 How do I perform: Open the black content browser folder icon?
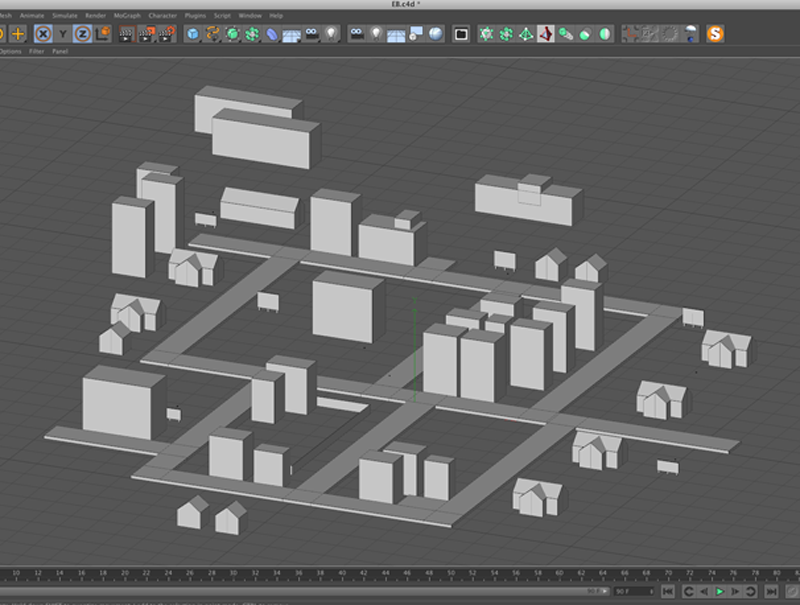coord(461,34)
